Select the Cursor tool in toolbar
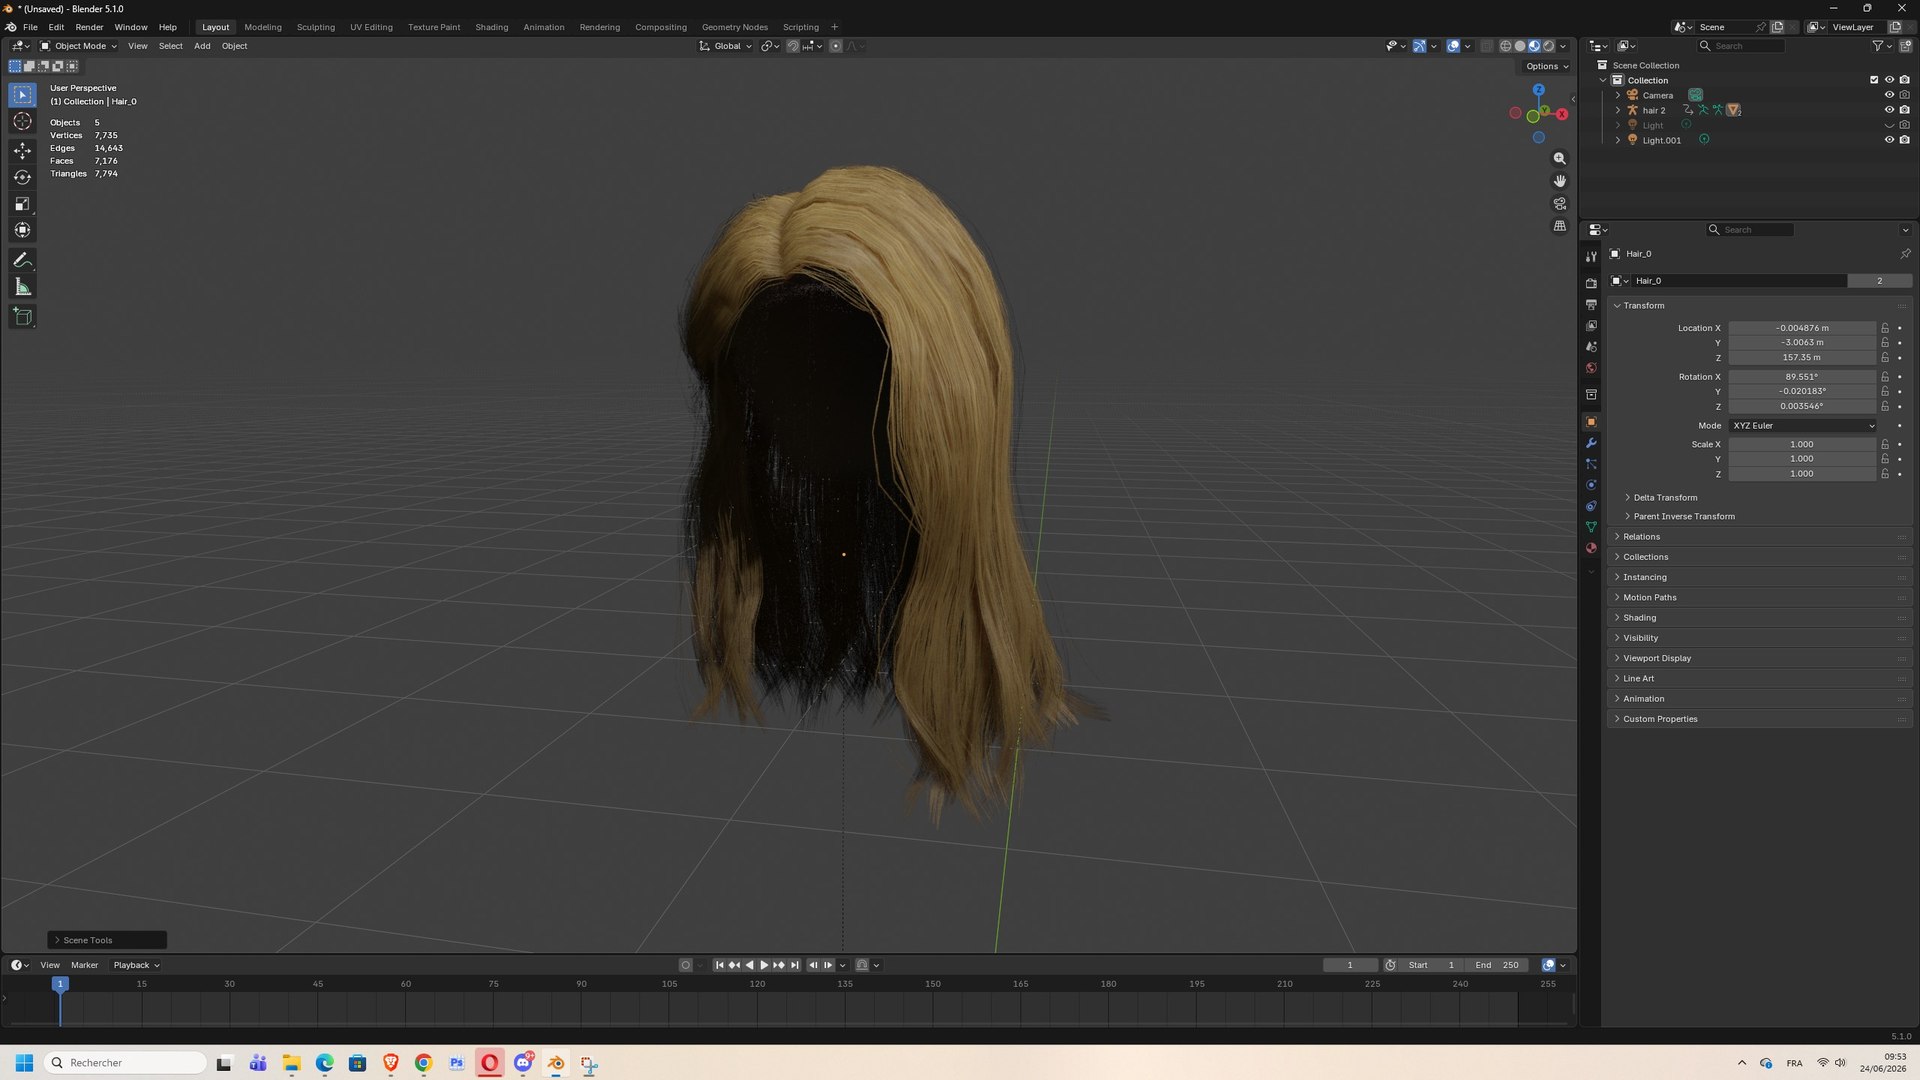The height and width of the screenshot is (1080, 1920). point(22,122)
